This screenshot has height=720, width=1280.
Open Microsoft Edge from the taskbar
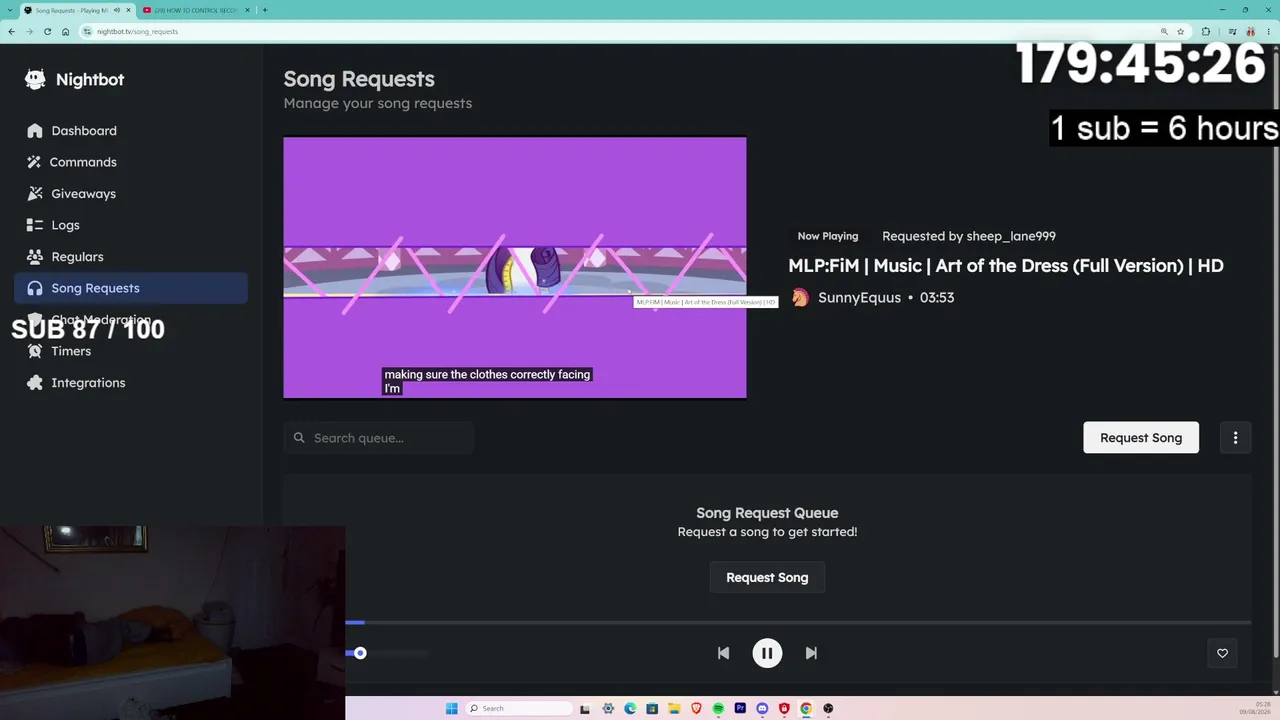pos(630,708)
